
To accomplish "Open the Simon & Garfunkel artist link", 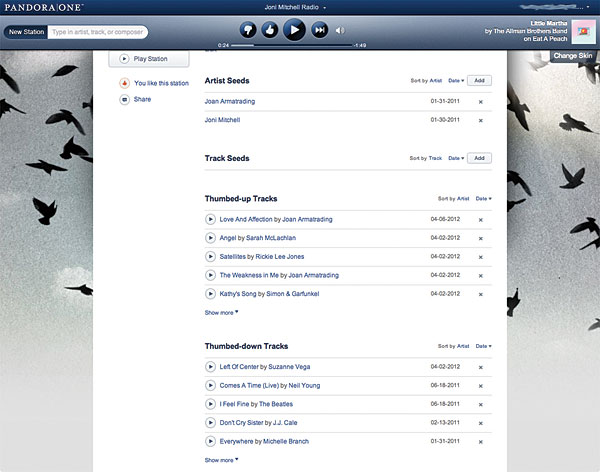I will coord(293,294).
